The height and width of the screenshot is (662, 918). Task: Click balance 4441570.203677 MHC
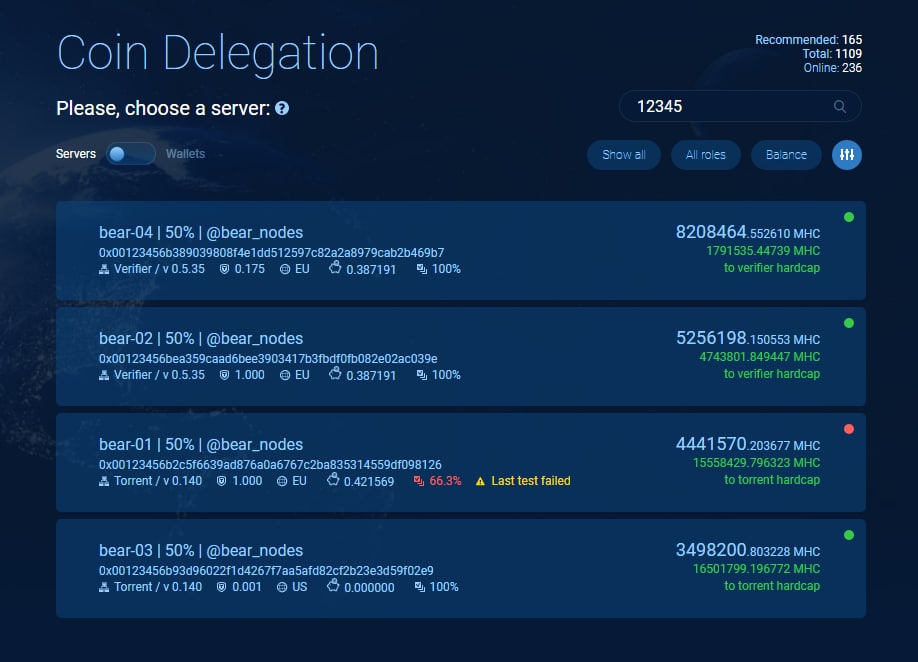click(748, 444)
